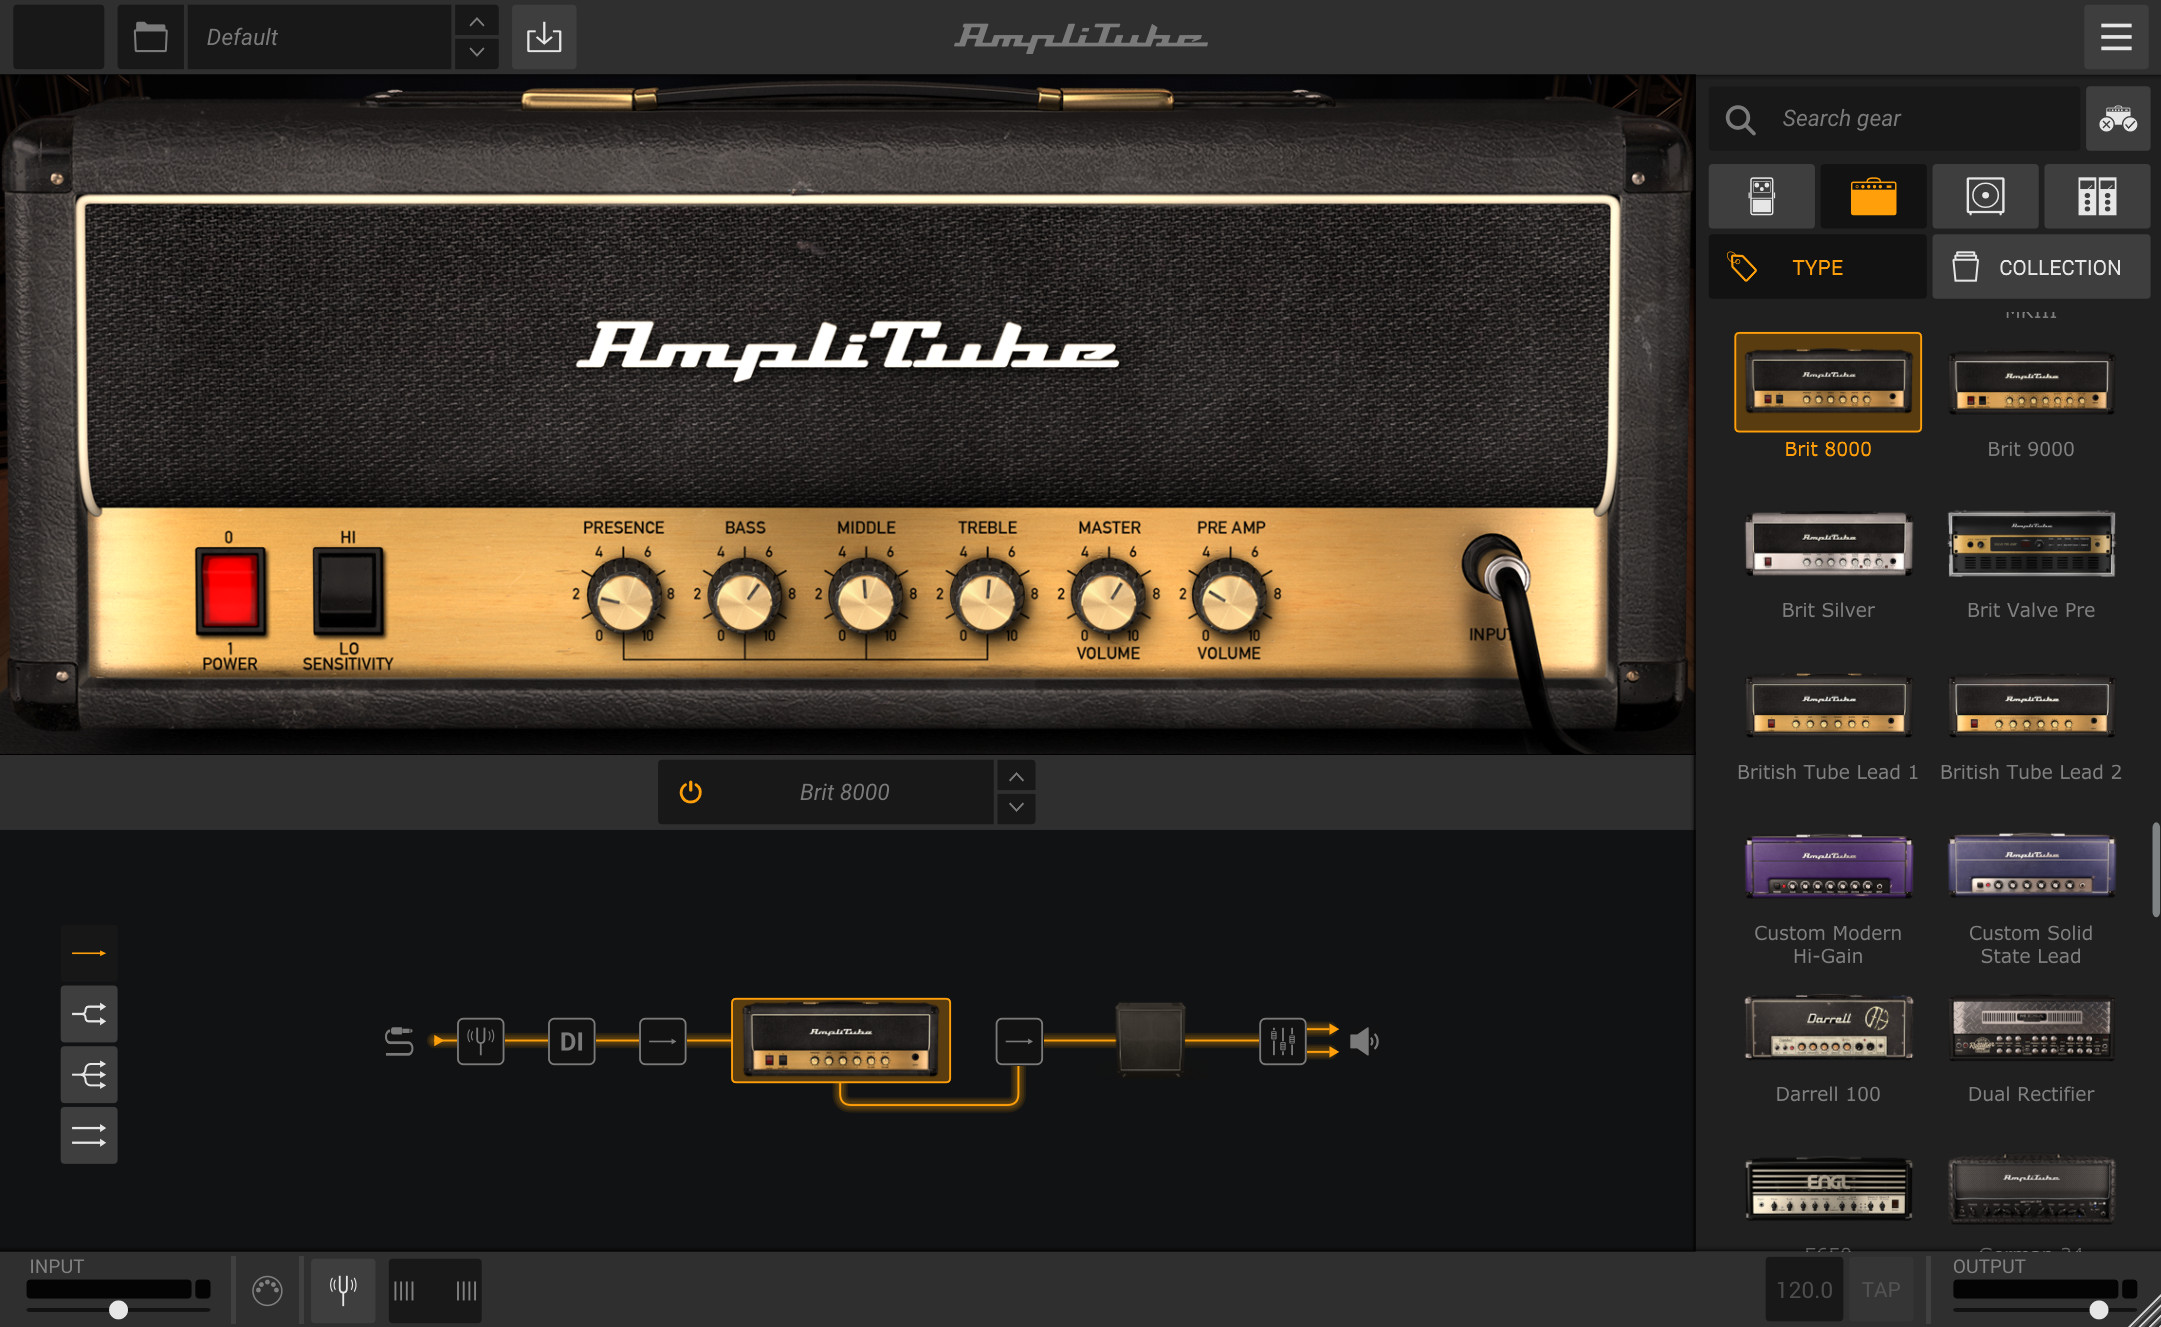
Task: Select the cabinet block in chain
Action: click(1150, 1040)
